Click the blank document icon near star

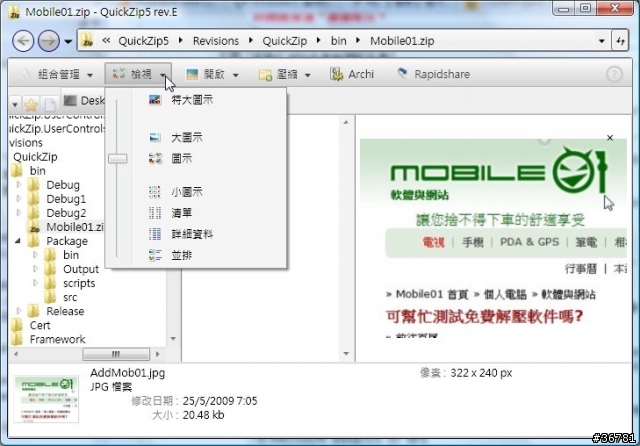(x=50, y=105)
